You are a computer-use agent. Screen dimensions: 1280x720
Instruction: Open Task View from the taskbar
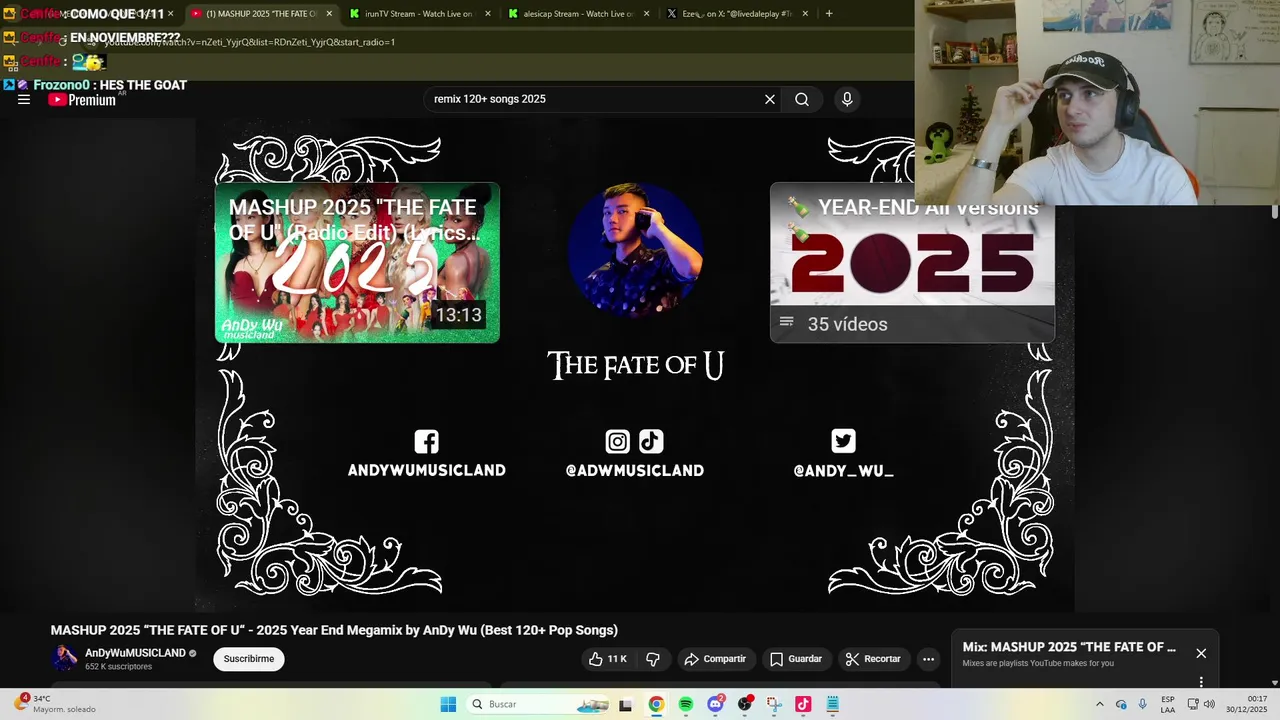click(625, 704)
